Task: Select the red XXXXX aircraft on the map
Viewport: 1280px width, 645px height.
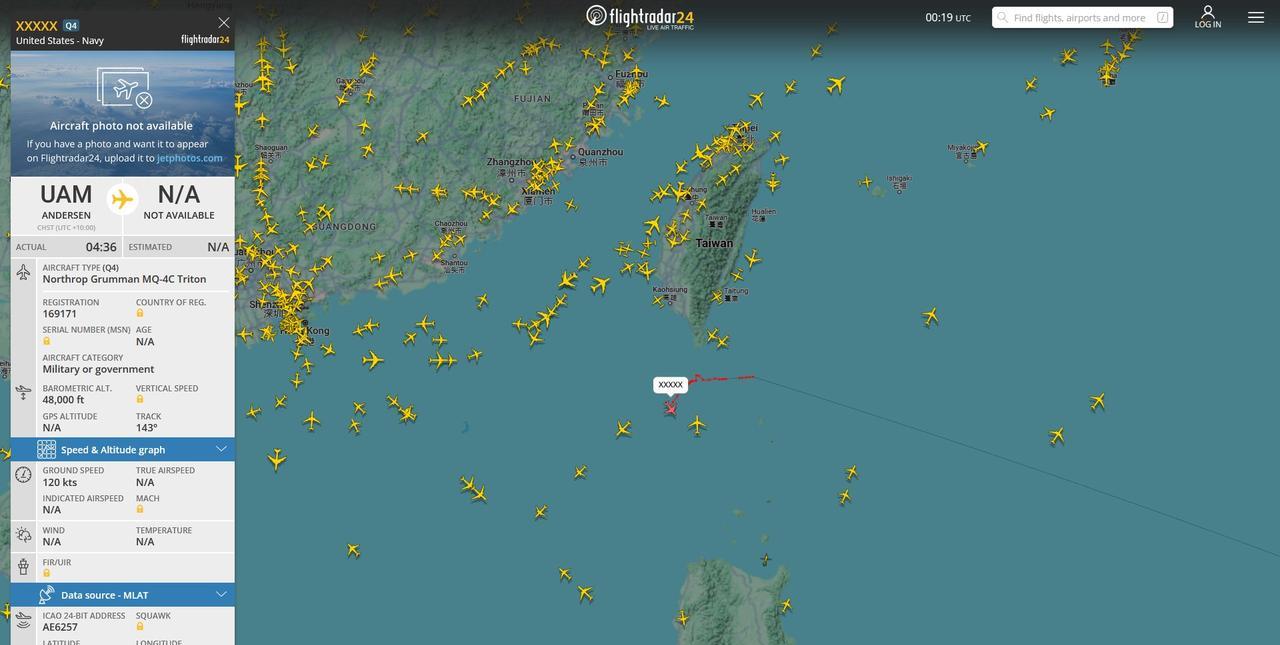Action: pyautogui.click(x=670, y=407)
